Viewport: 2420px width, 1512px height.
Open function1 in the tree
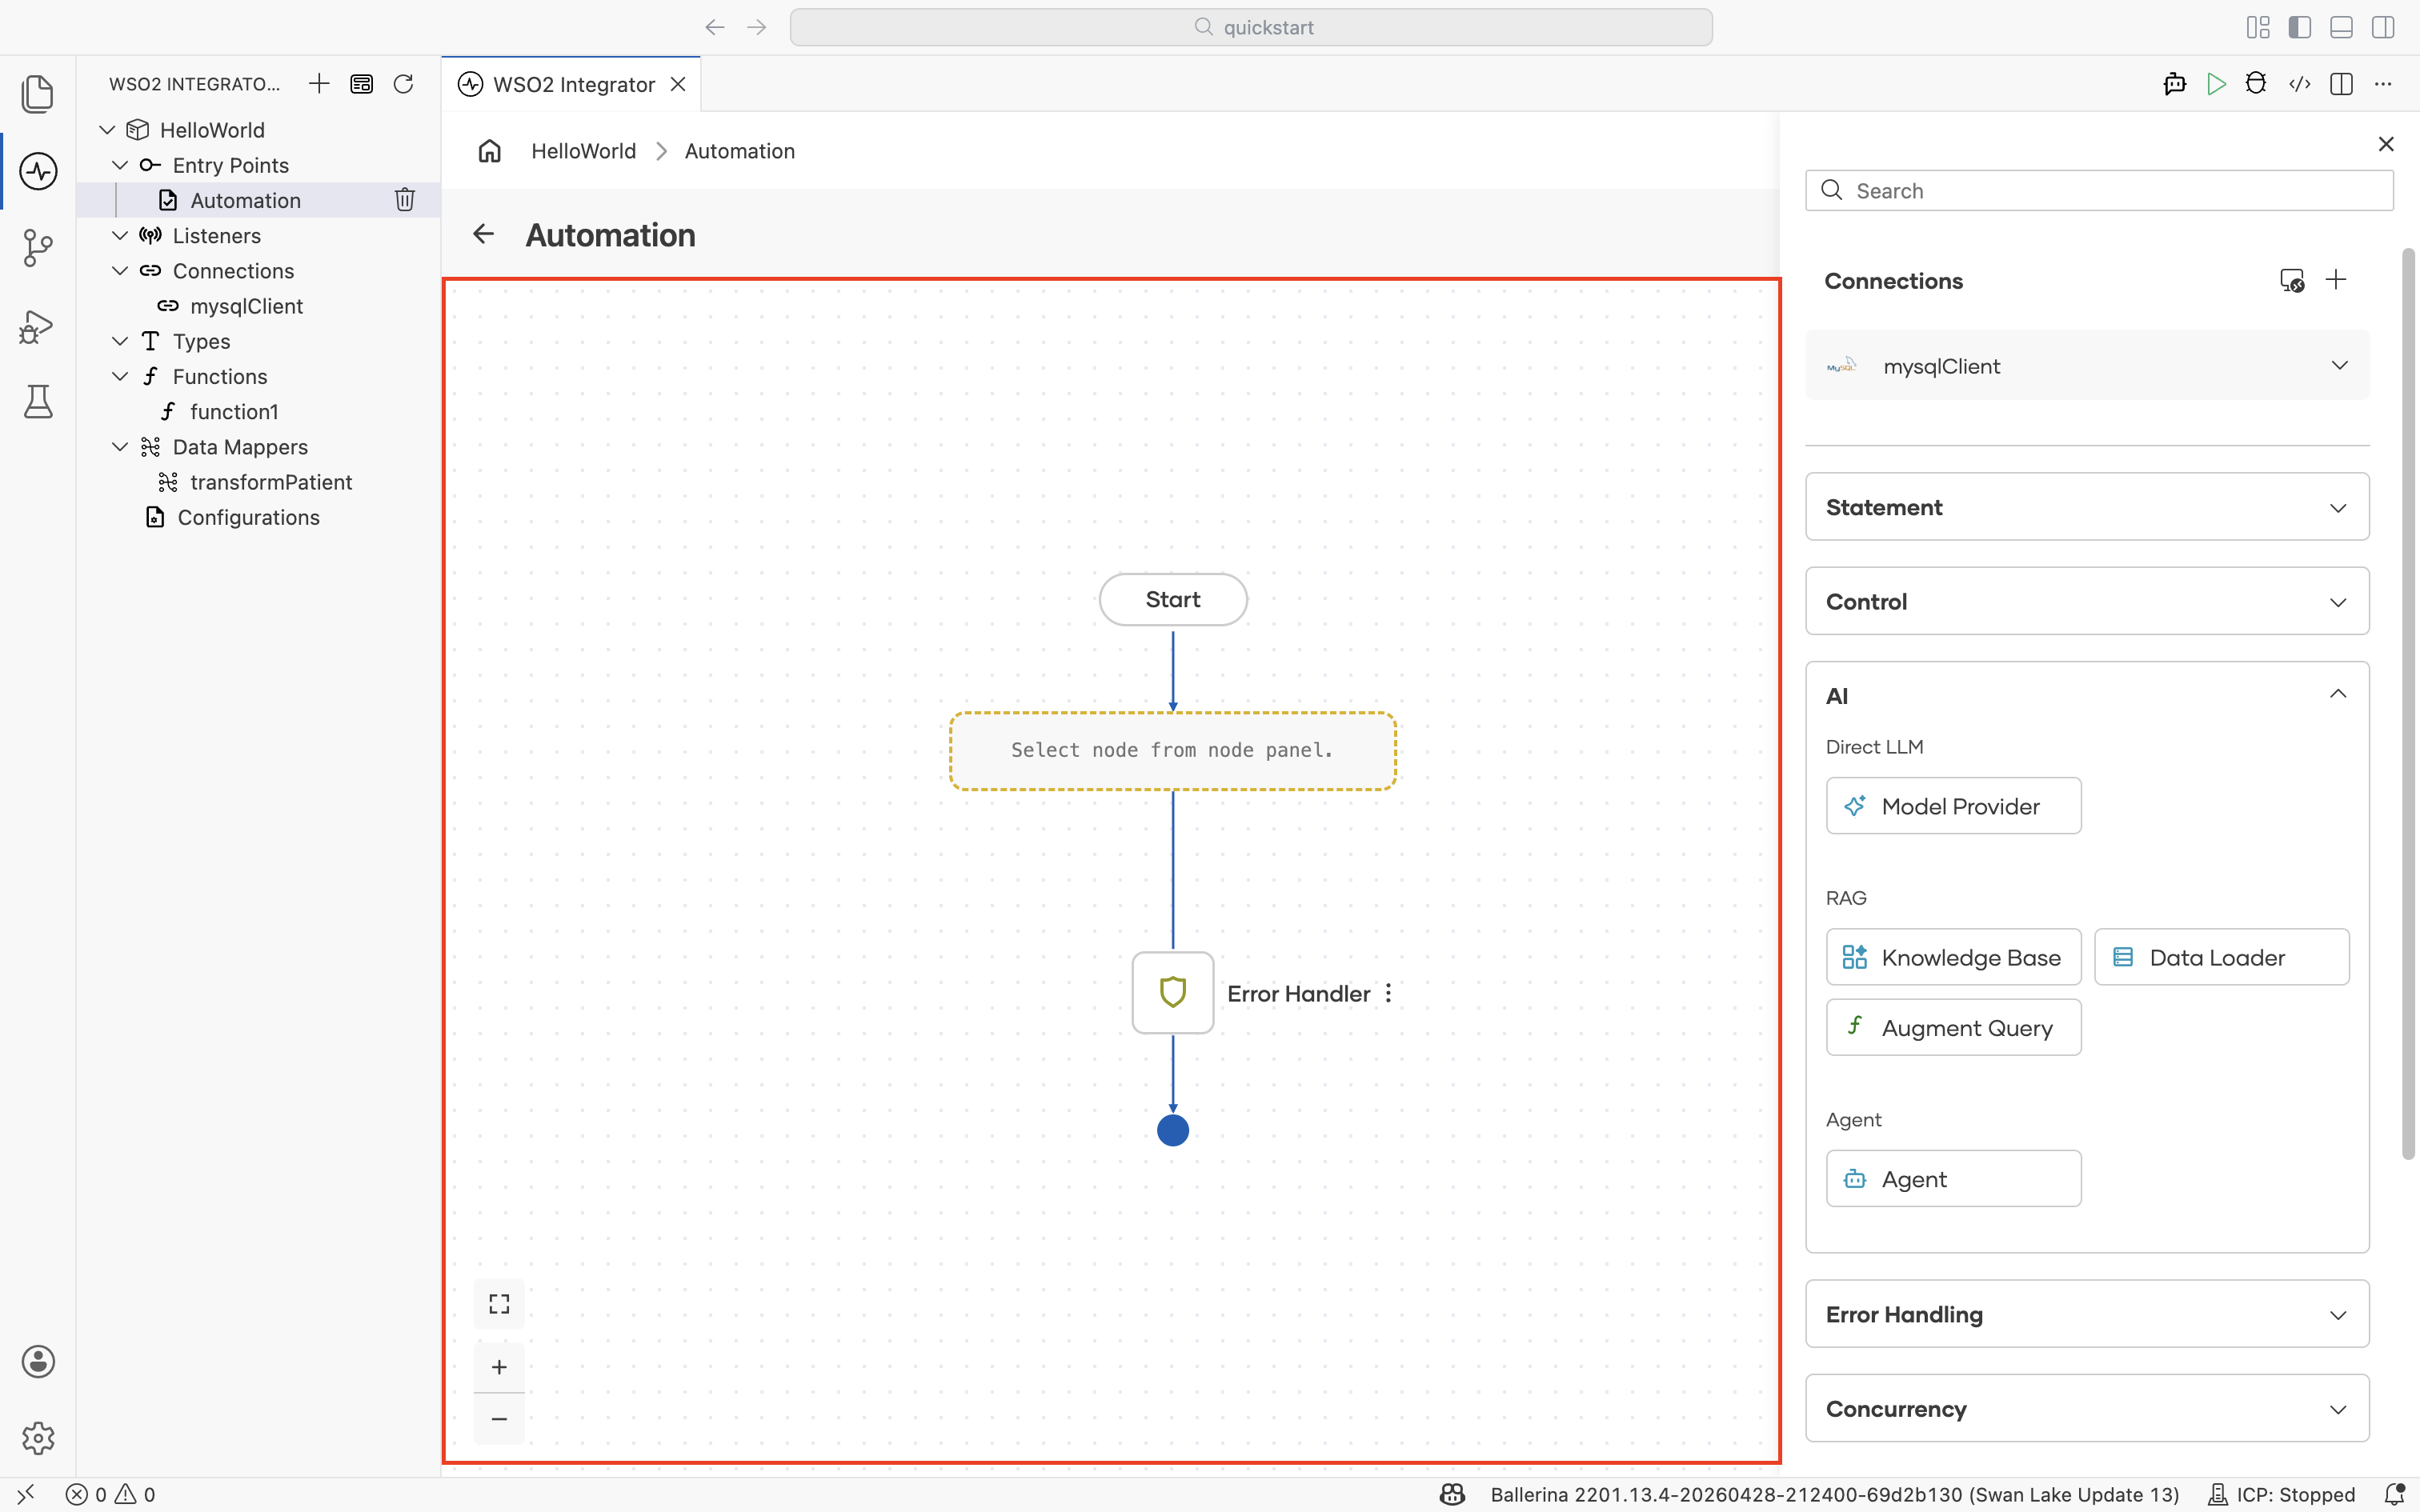point(234,411)
